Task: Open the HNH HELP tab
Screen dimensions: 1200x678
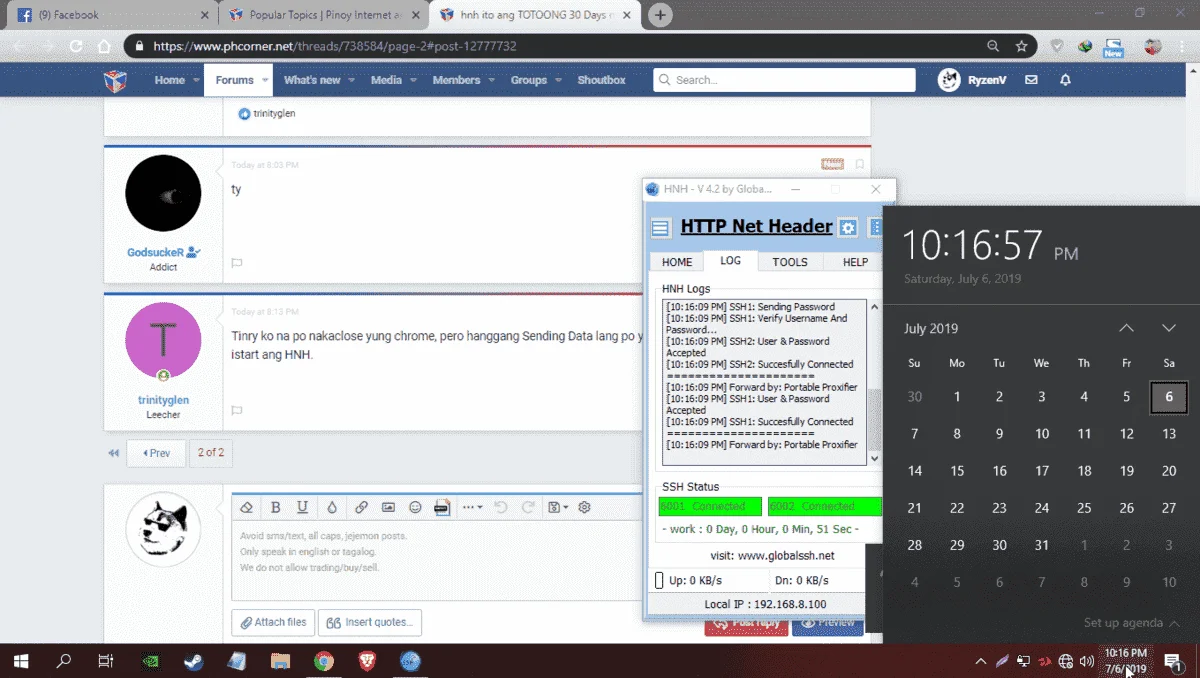Action: click(856, 262)
